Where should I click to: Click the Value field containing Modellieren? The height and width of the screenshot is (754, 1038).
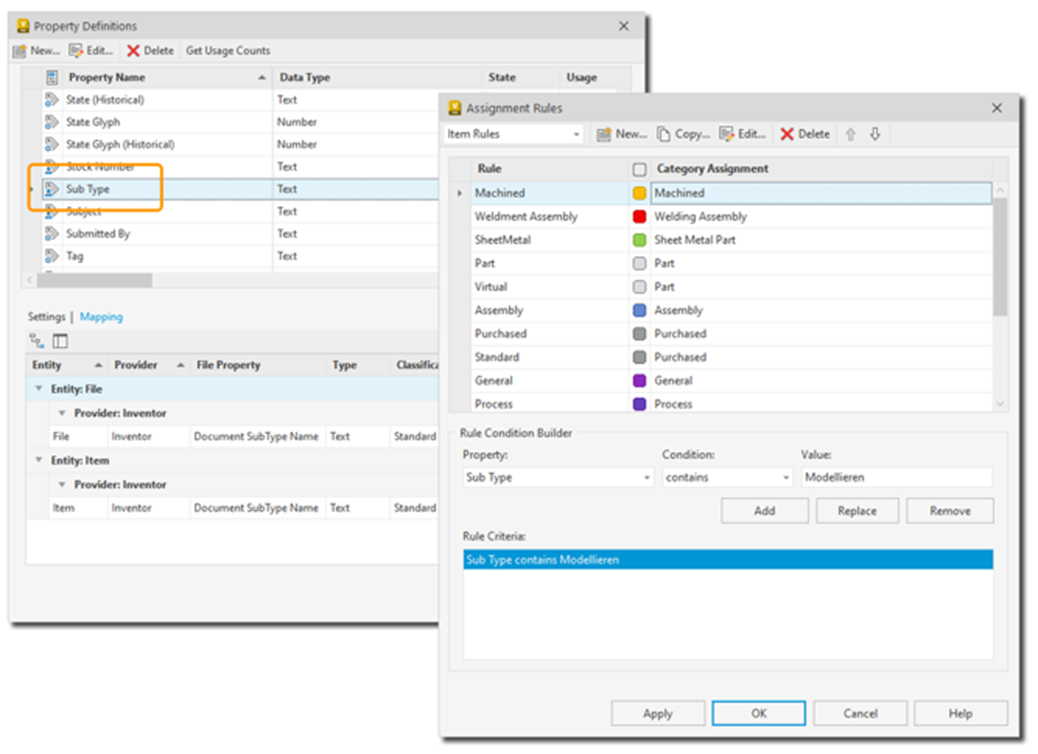point(895,477)
